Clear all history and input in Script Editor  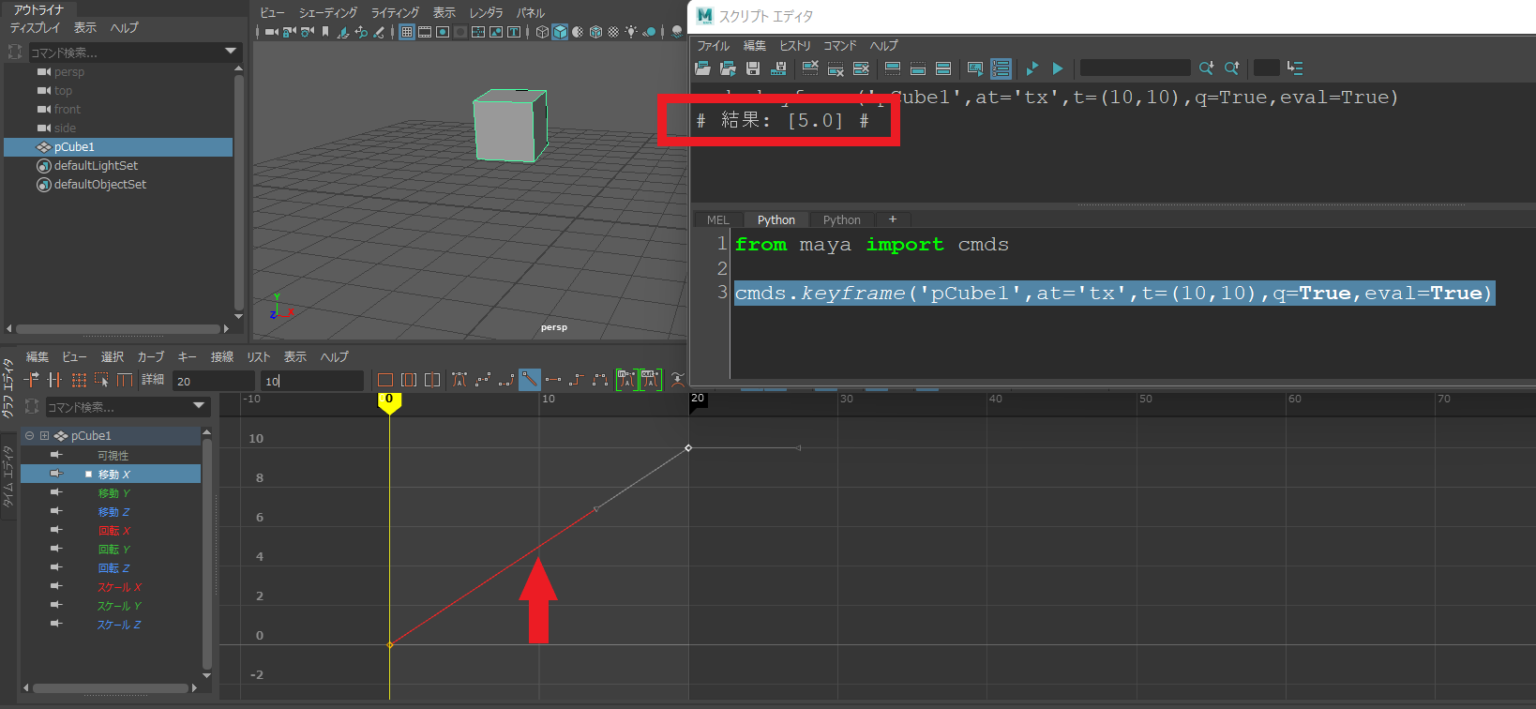(x=860, y=68)
